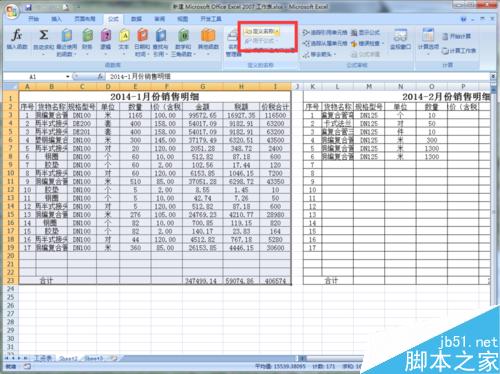This screenshot has width=500, height=374.
Task: Open the Logical functions purple book icon
Action: [x=106, y=35]
